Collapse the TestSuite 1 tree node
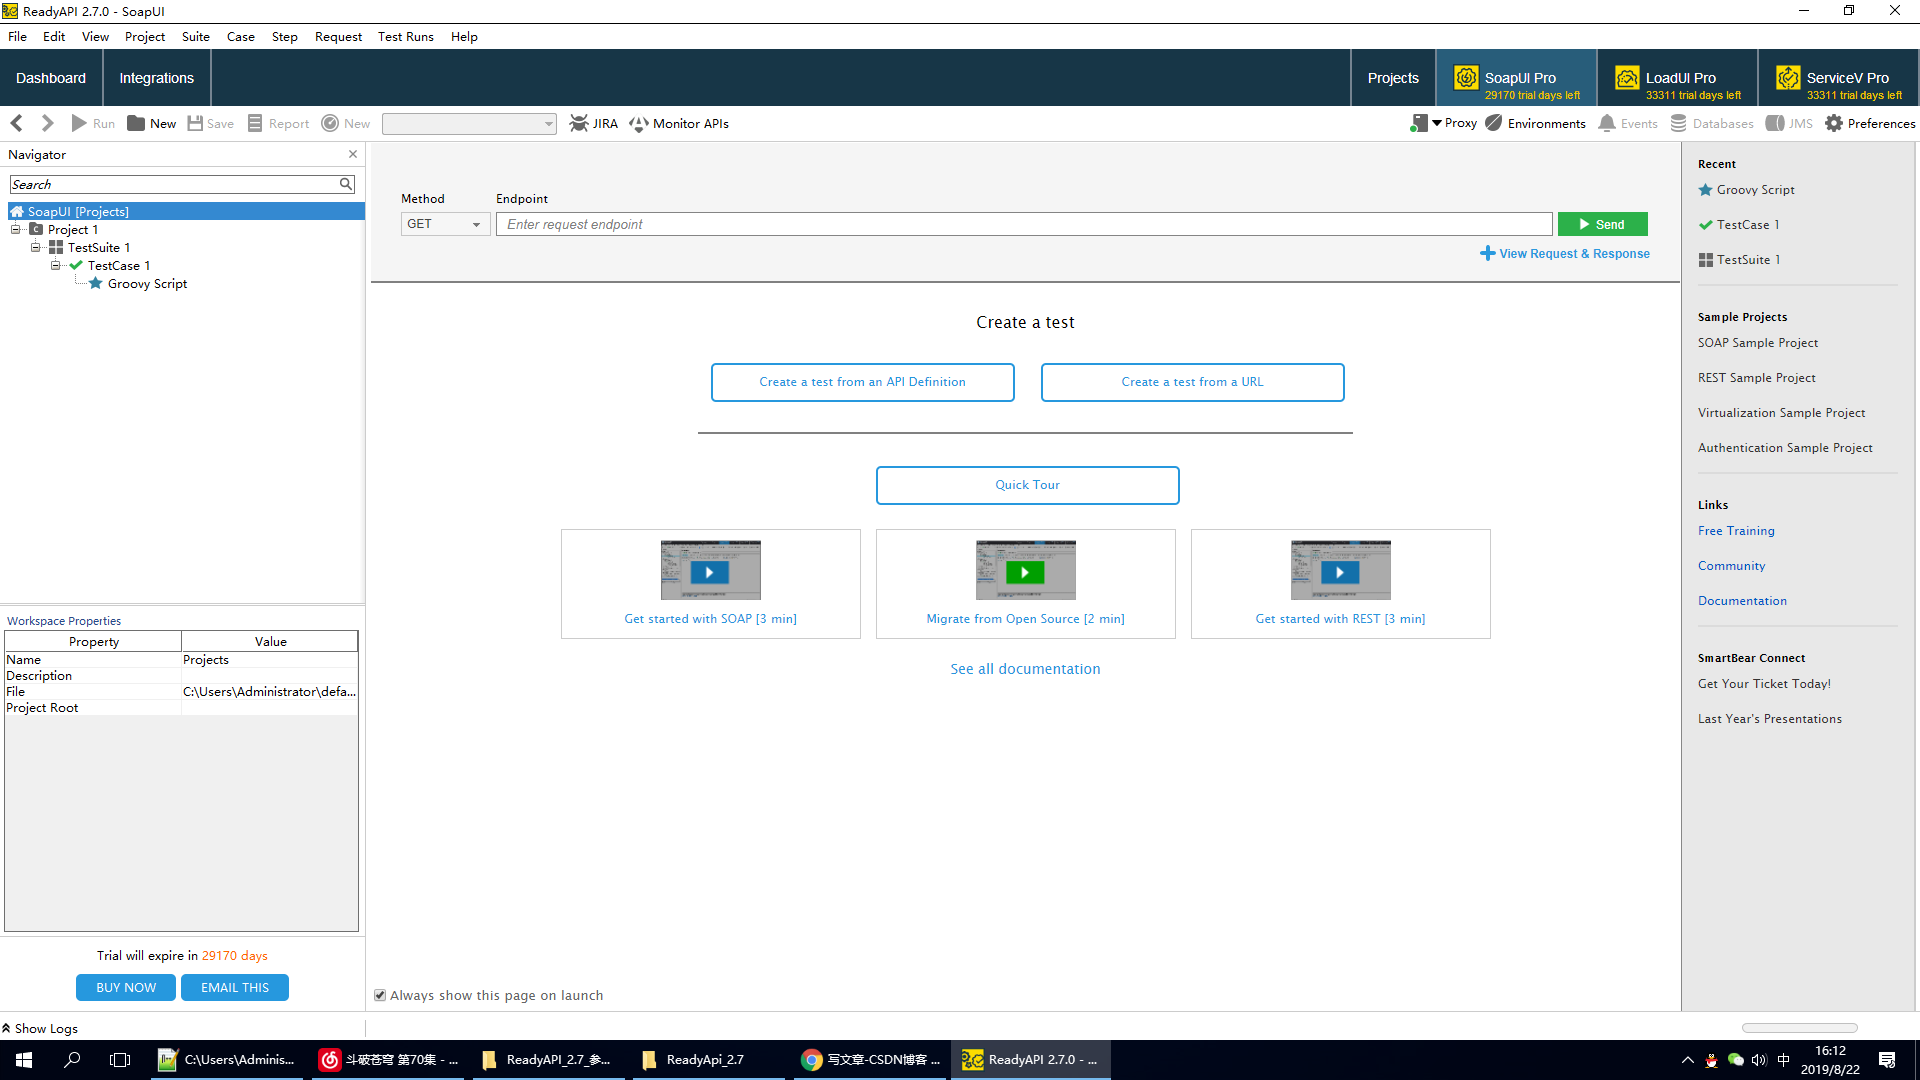The height and width of the screenshot is (1080, 1920). pos(36,247)
